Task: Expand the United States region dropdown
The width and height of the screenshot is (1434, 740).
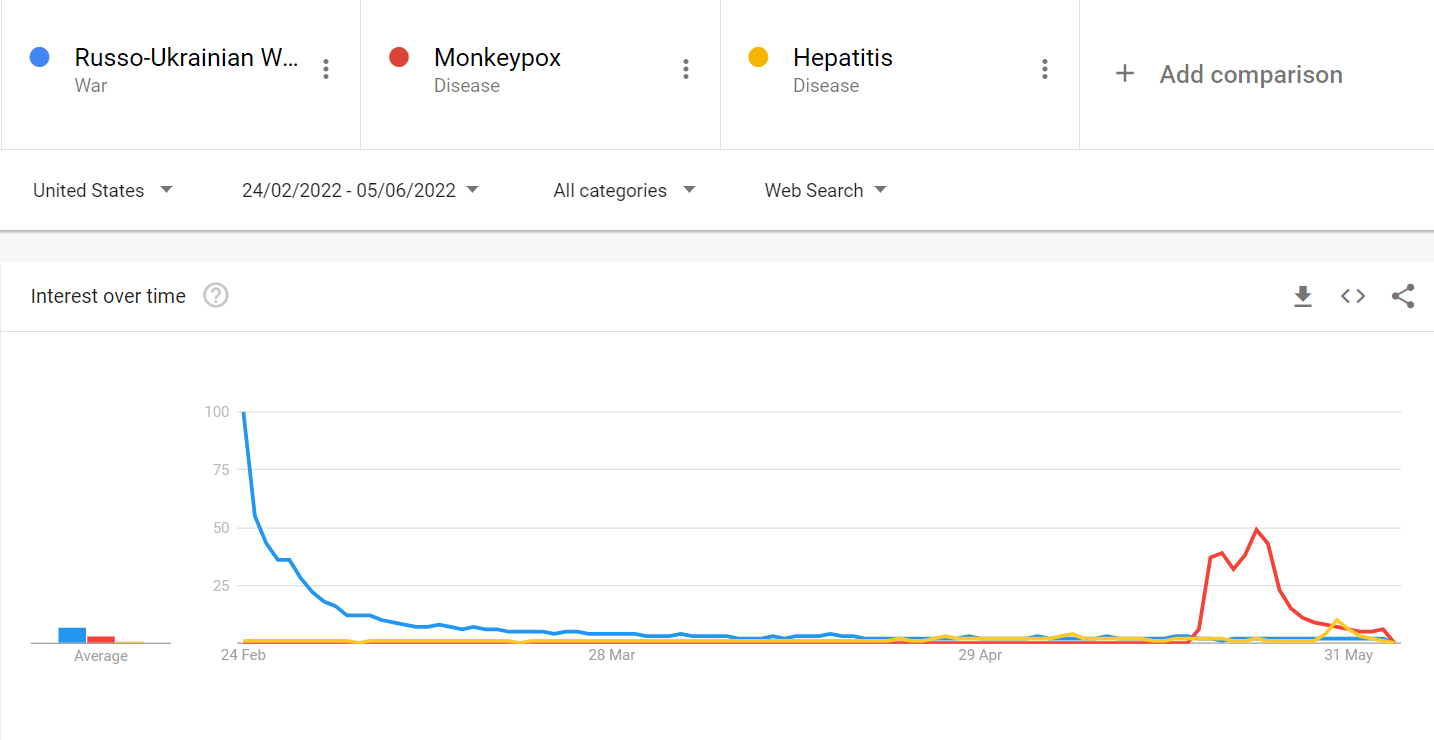Action: pyautogui.click(x=103, y=190)
